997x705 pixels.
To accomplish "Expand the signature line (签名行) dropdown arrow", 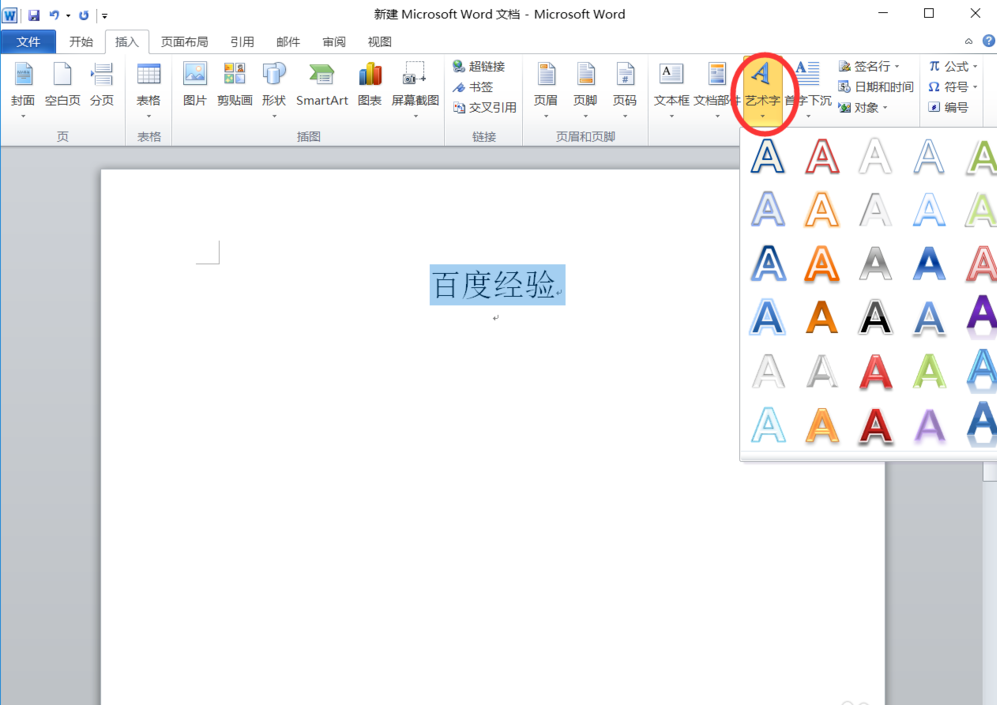I will point(897,66).
